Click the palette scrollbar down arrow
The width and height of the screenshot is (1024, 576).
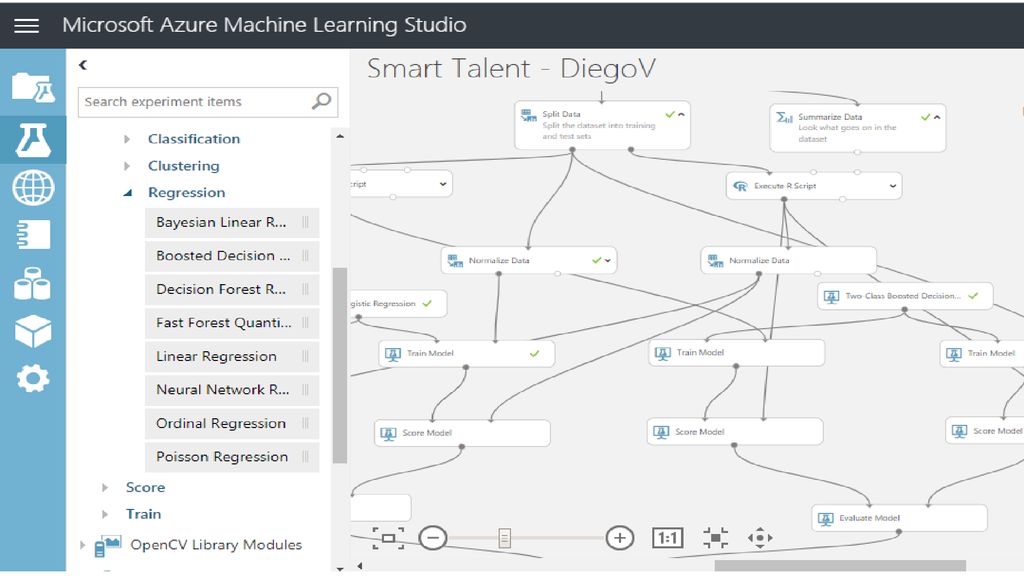tap(340, 569)
